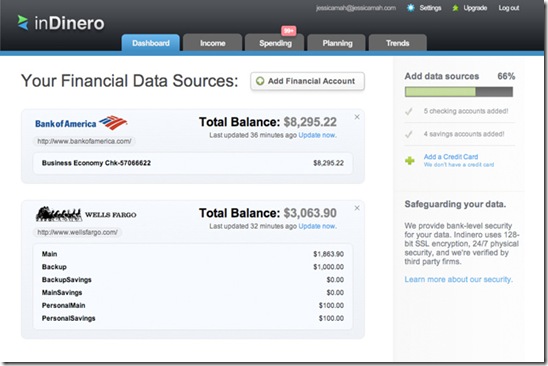Select the Backup account row

point(193,267)
